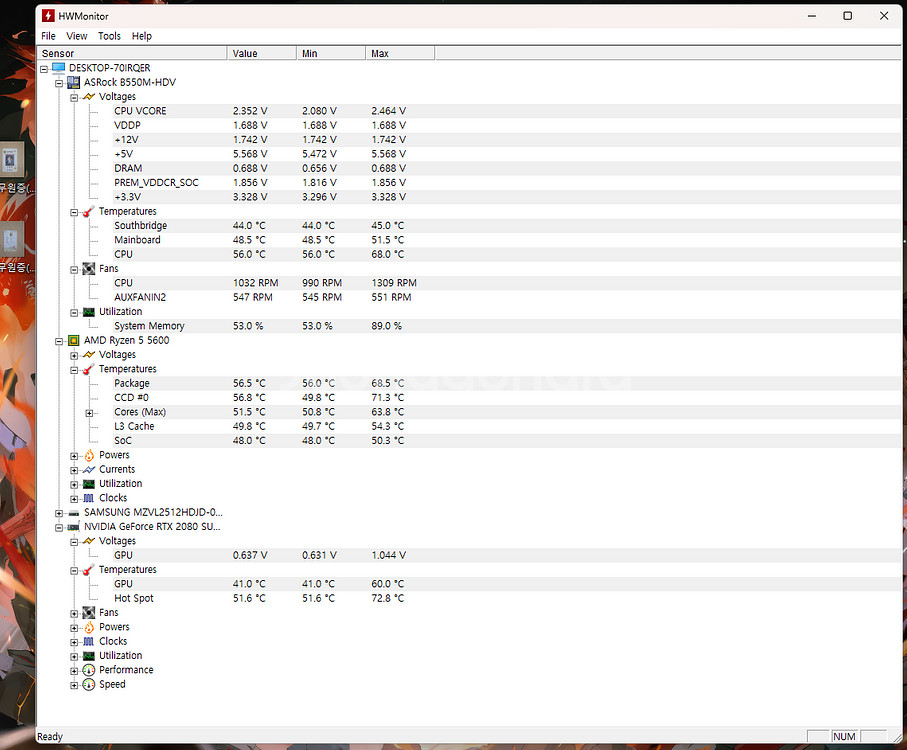Viewport: 907px width, 750px height.
Task: Expand the Ryzen Powers section
Action: [x=74, y=456]
